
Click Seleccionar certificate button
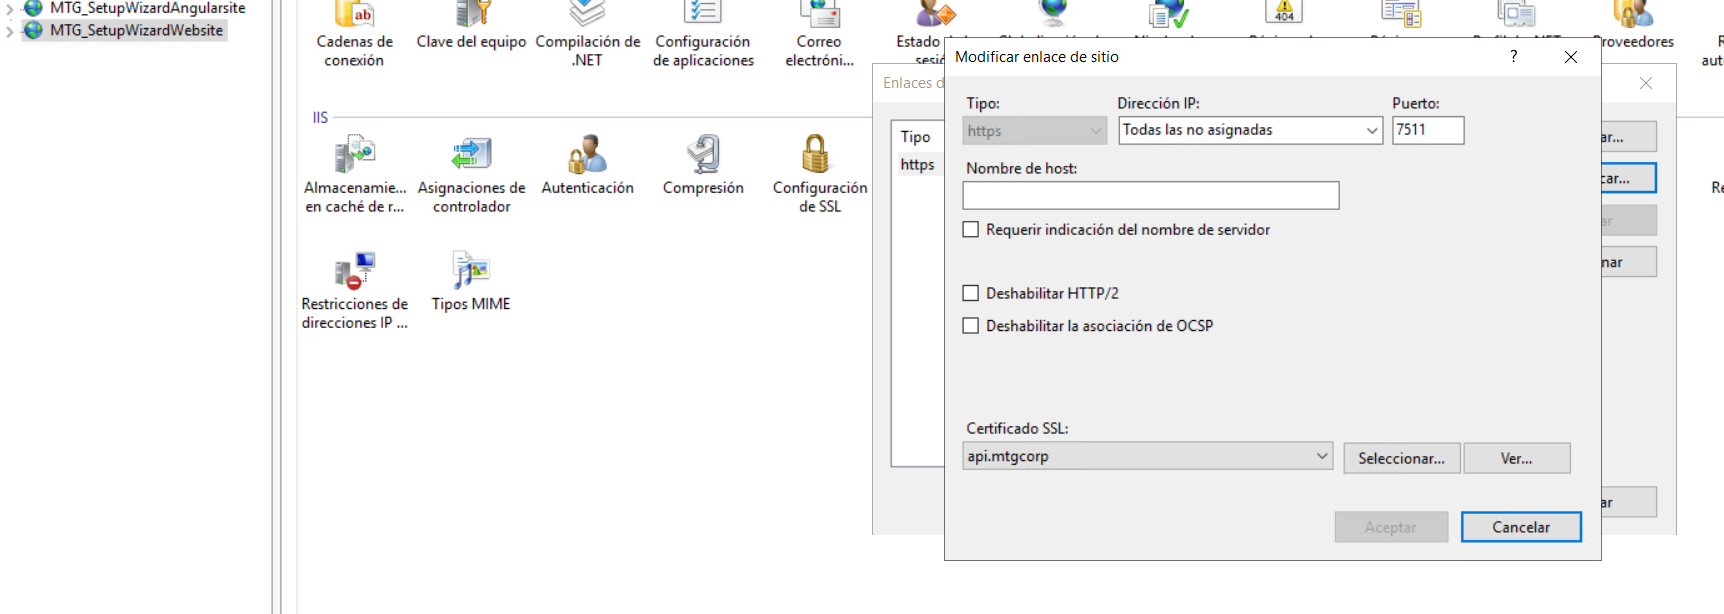coord(1401,458)
